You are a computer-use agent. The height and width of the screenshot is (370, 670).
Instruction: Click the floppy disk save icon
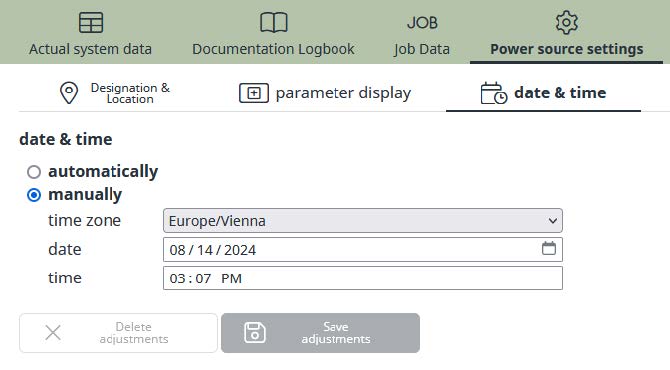[x=255, y=333]
